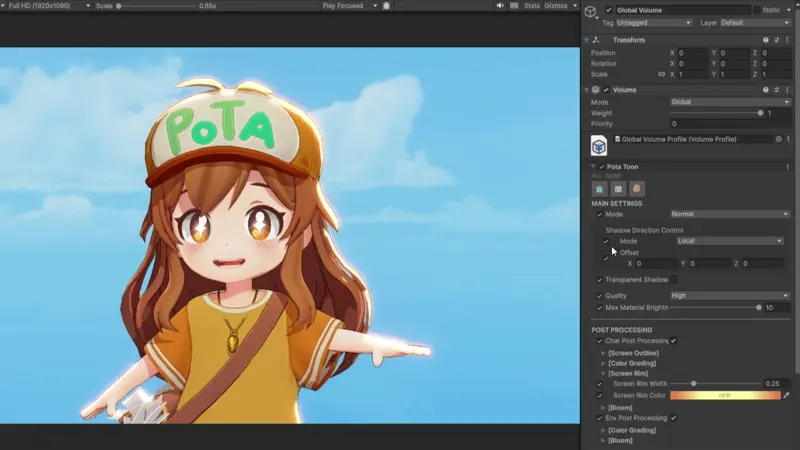Click the Volume Profile asset thumbnail
The width and height of the screenshot is (800, 450).
(598, 146)
